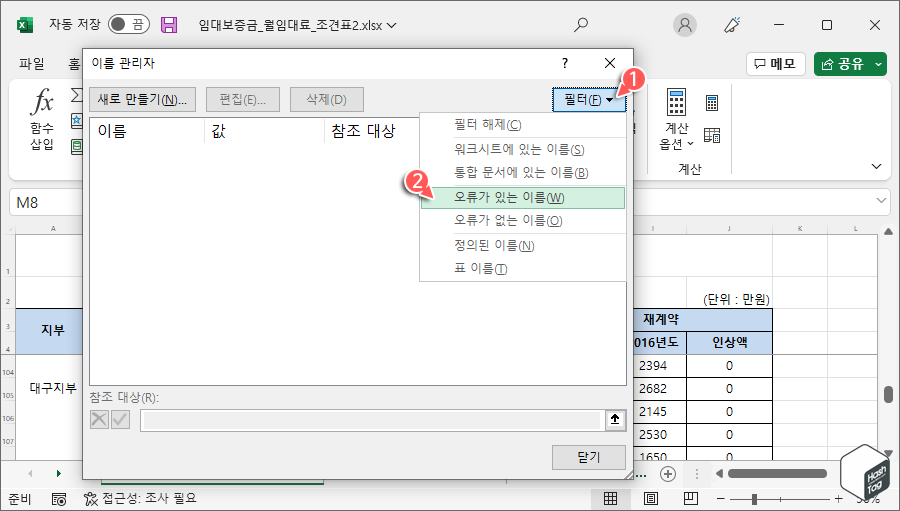Screen dimensions: 900x511
Task: Click the vertical scrollbar thumb
Action: (x=889, y=394)
